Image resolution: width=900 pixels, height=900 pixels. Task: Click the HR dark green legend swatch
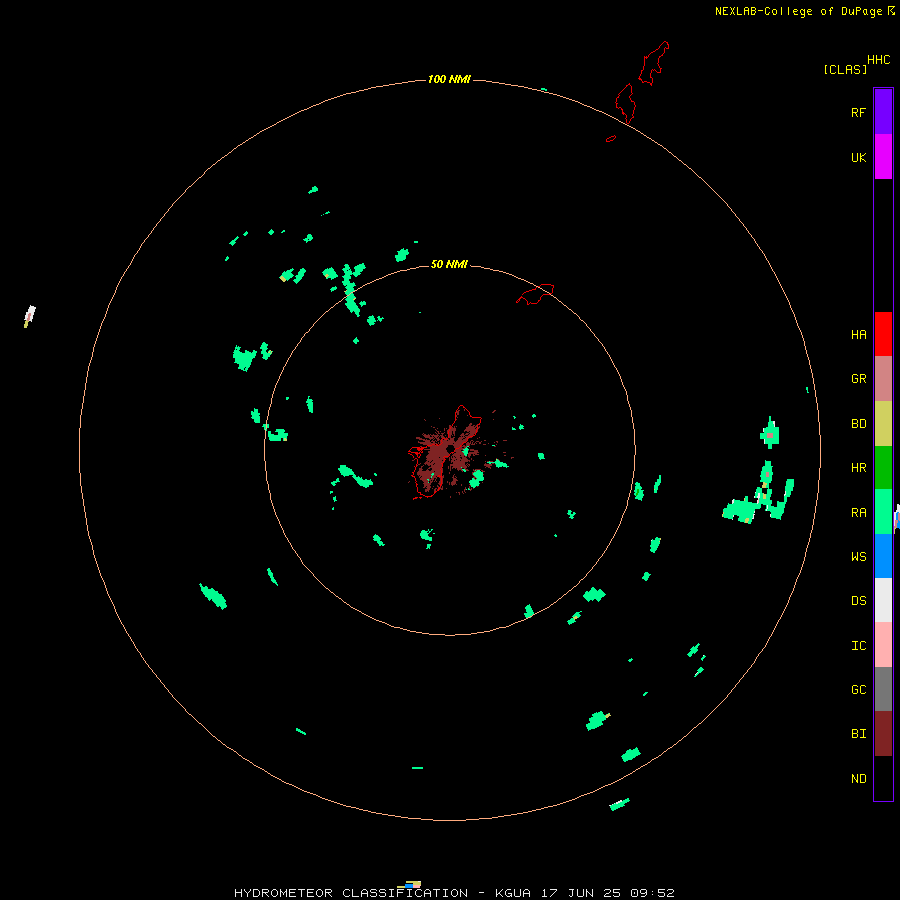[x=883, y=468]
